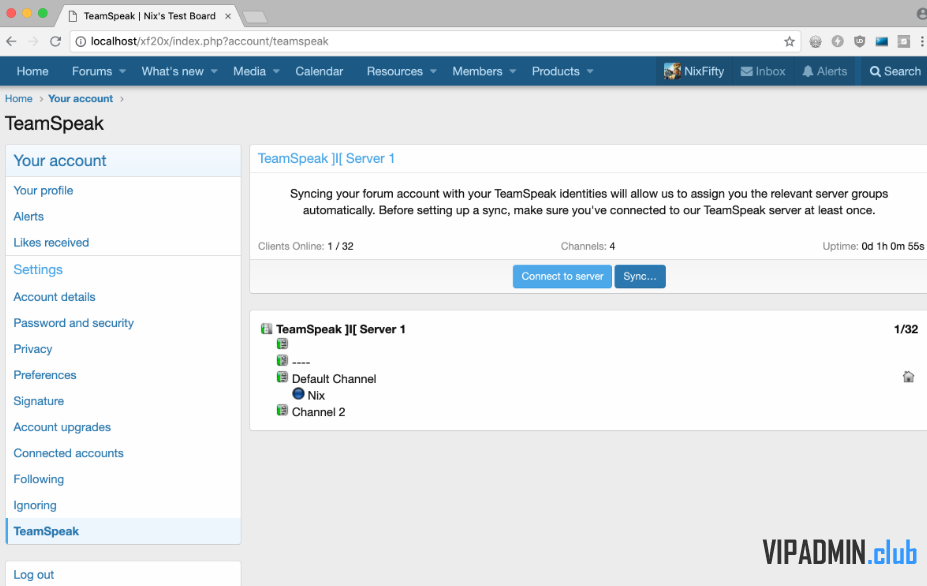The height and width of the screenshot is (586, 927).
Task: Open the Members navigation item
Action: click(477, 72)
